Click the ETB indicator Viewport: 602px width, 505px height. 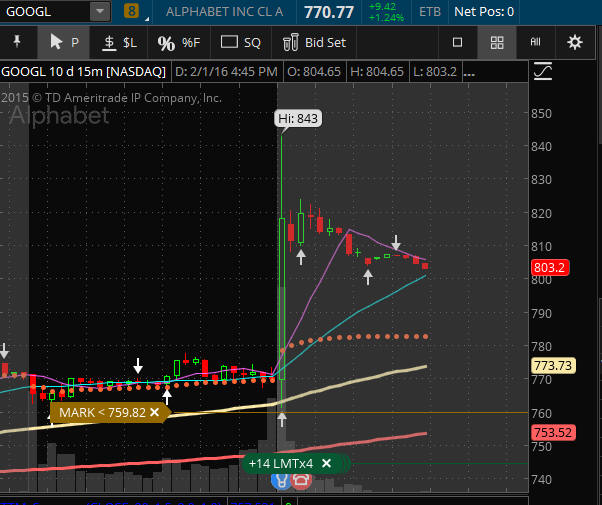(430, 12)
